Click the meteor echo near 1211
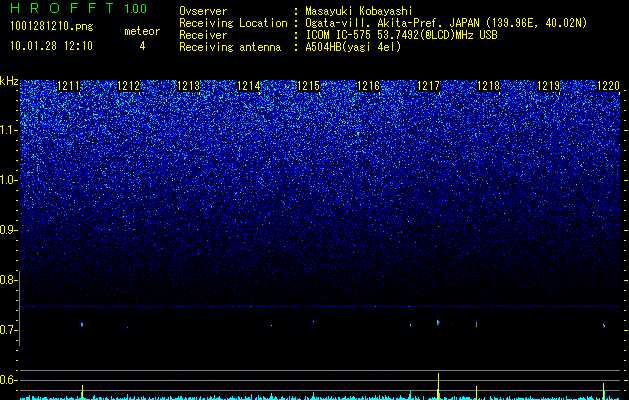Image resolution: width=629 pixels, height=400 pixels. pyautogui.click(x=82, y=324)
